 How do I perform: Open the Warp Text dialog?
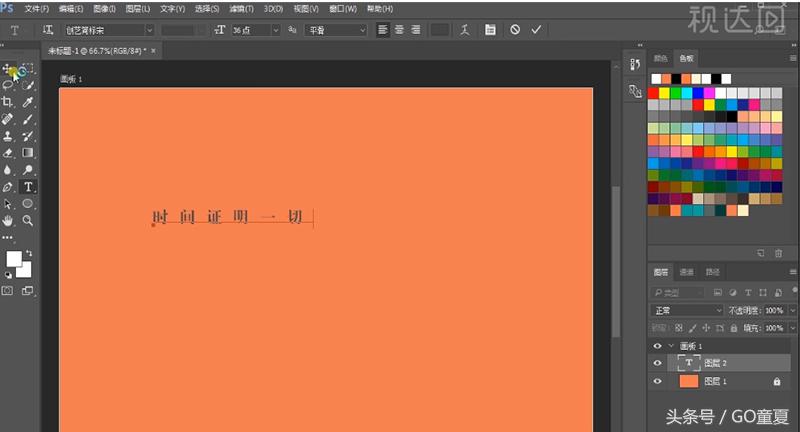(x=464, y=30)
